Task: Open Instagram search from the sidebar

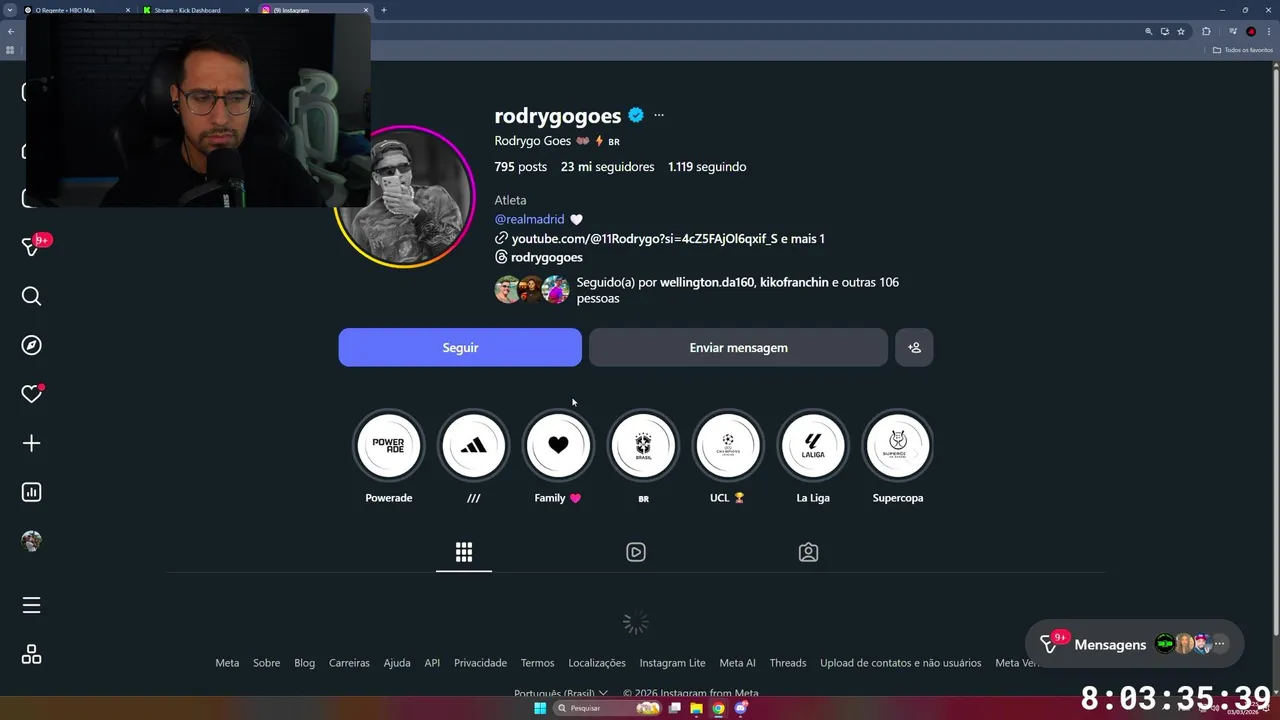Action: click(x=31, y=296)
